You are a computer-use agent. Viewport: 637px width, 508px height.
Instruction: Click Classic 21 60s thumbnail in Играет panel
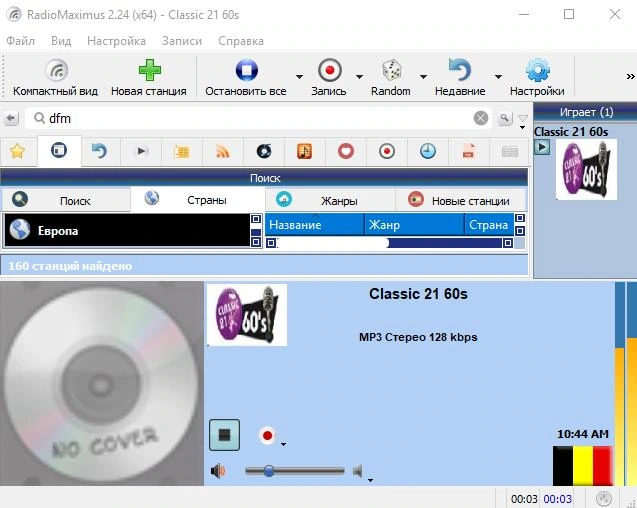tap(586, 169)
